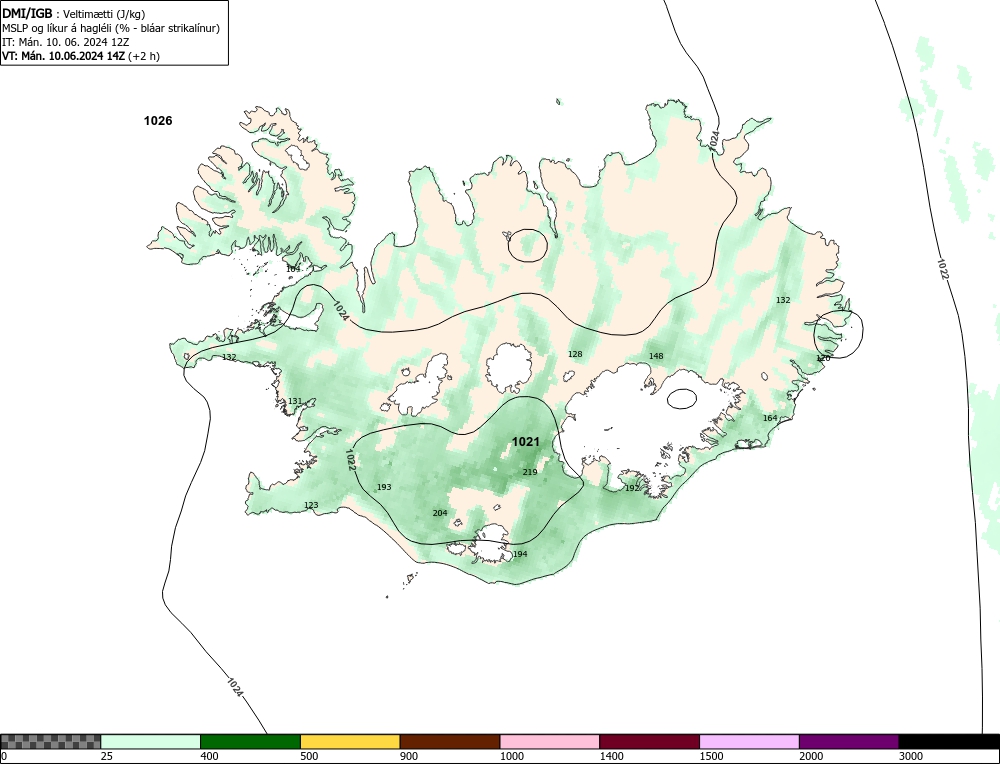Click the legend tick value 1000

pyautogui.click(x=511, y=757)
